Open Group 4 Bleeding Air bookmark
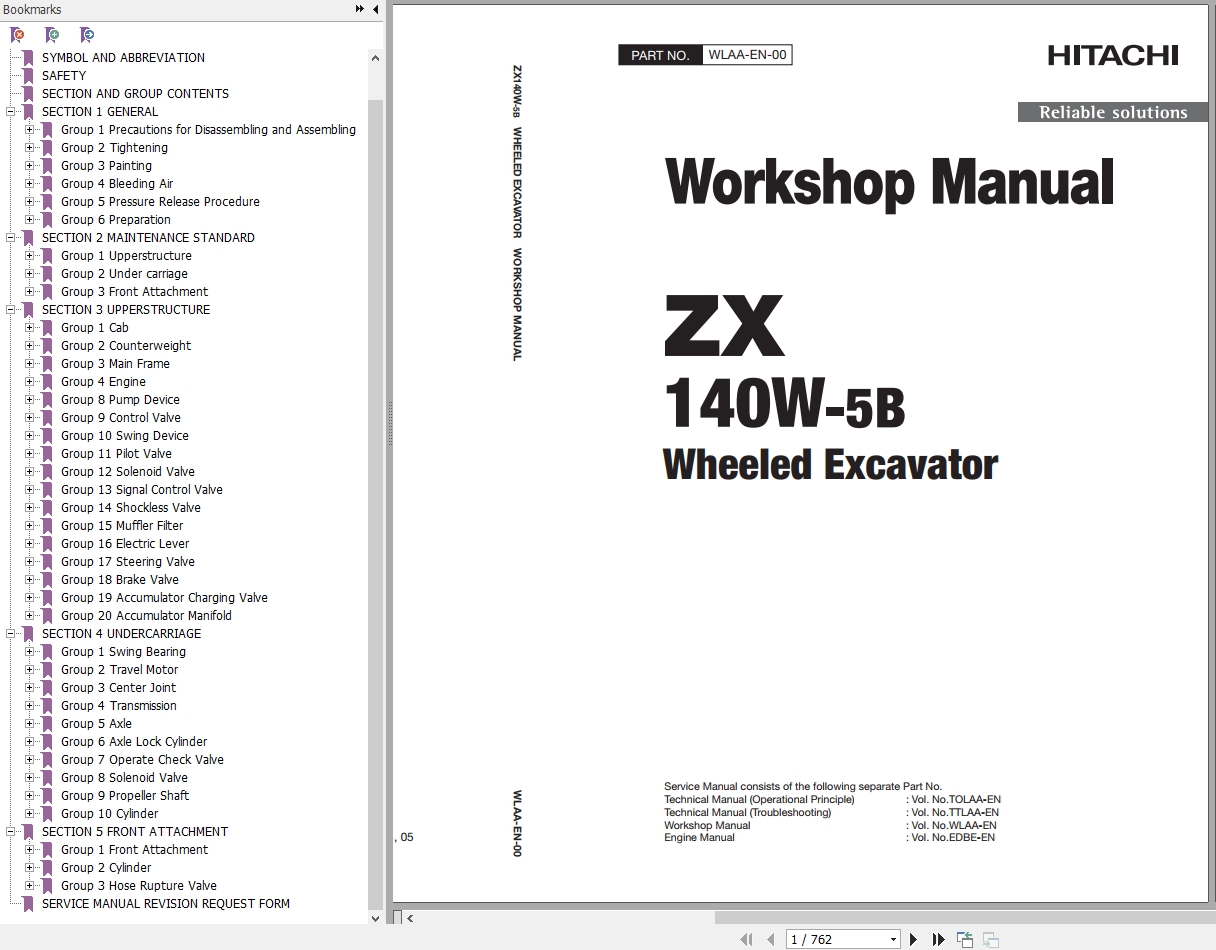This screenshot has width=1216, height=950. (x=117, y=184)
